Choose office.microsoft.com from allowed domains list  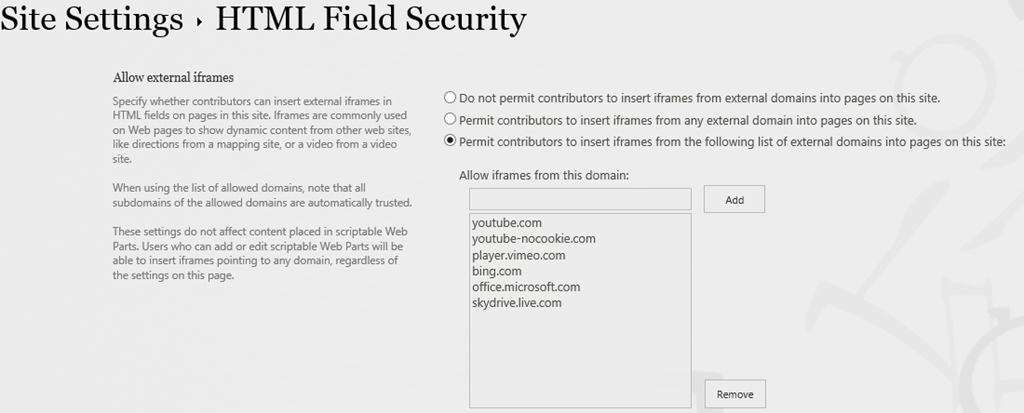pos(526,287)
